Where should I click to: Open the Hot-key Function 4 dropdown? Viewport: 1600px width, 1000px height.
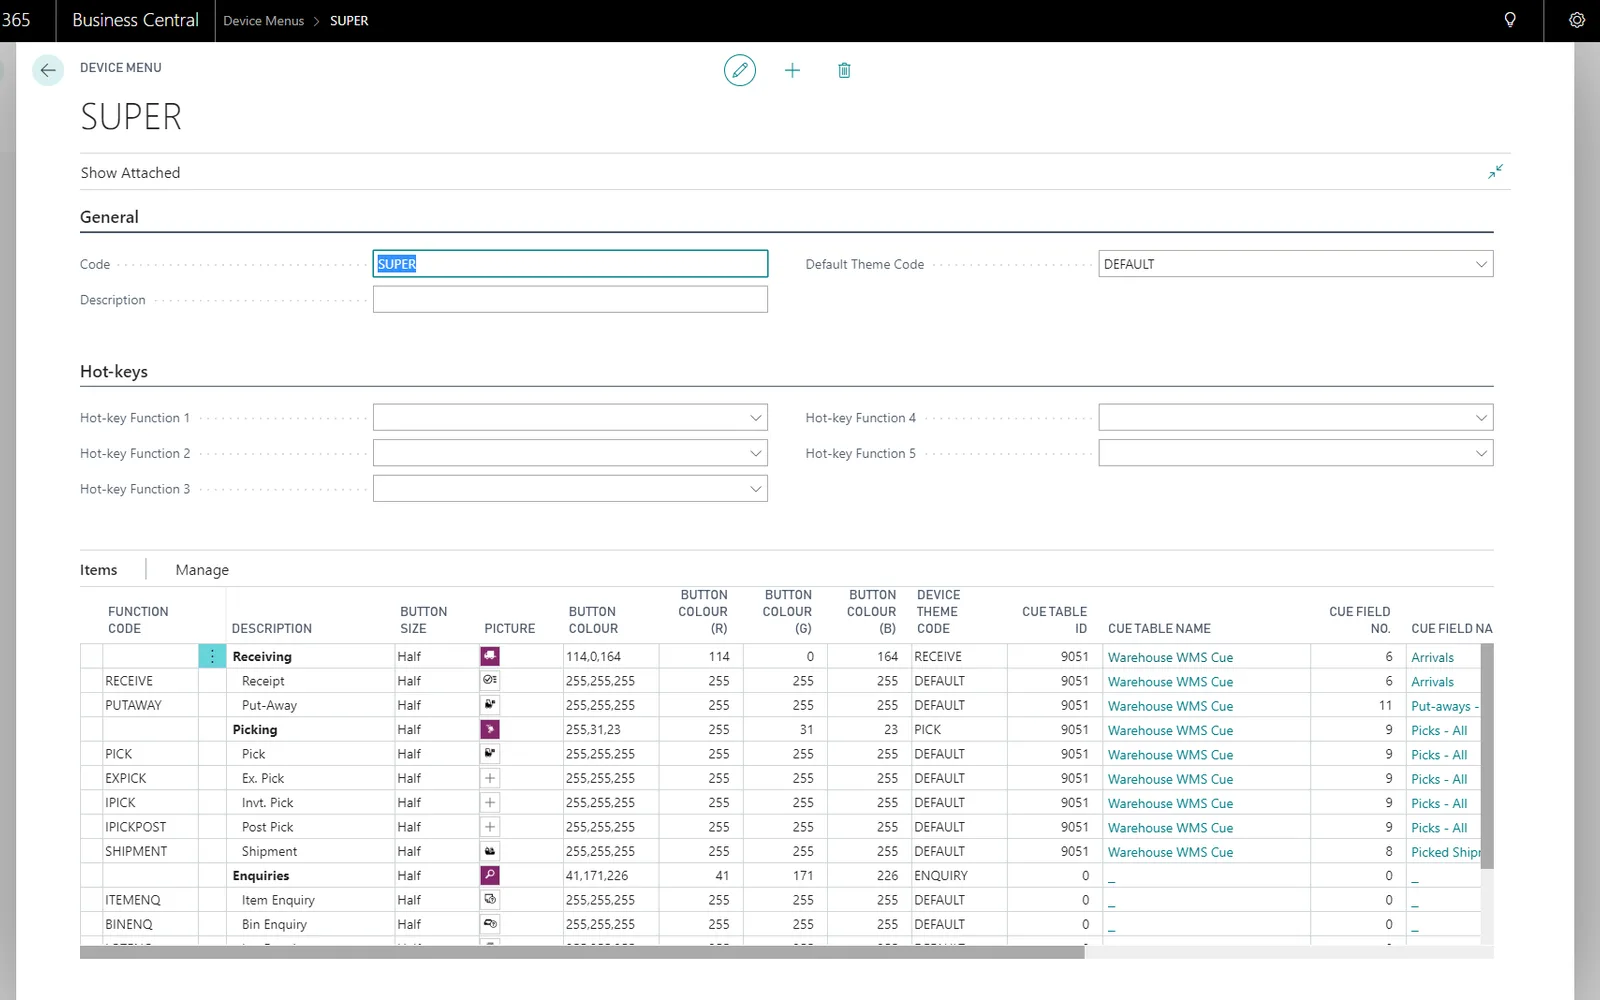[1481, 418]
